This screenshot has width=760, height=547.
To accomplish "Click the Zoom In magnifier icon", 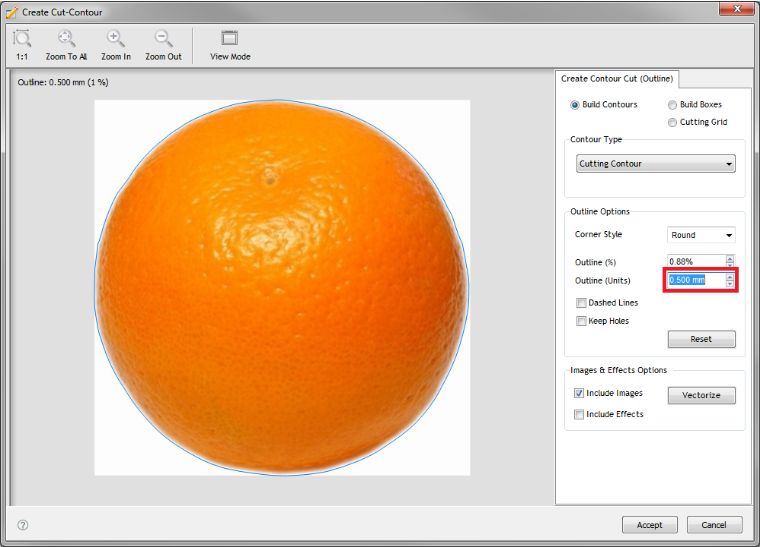I will tap(116, 39).
